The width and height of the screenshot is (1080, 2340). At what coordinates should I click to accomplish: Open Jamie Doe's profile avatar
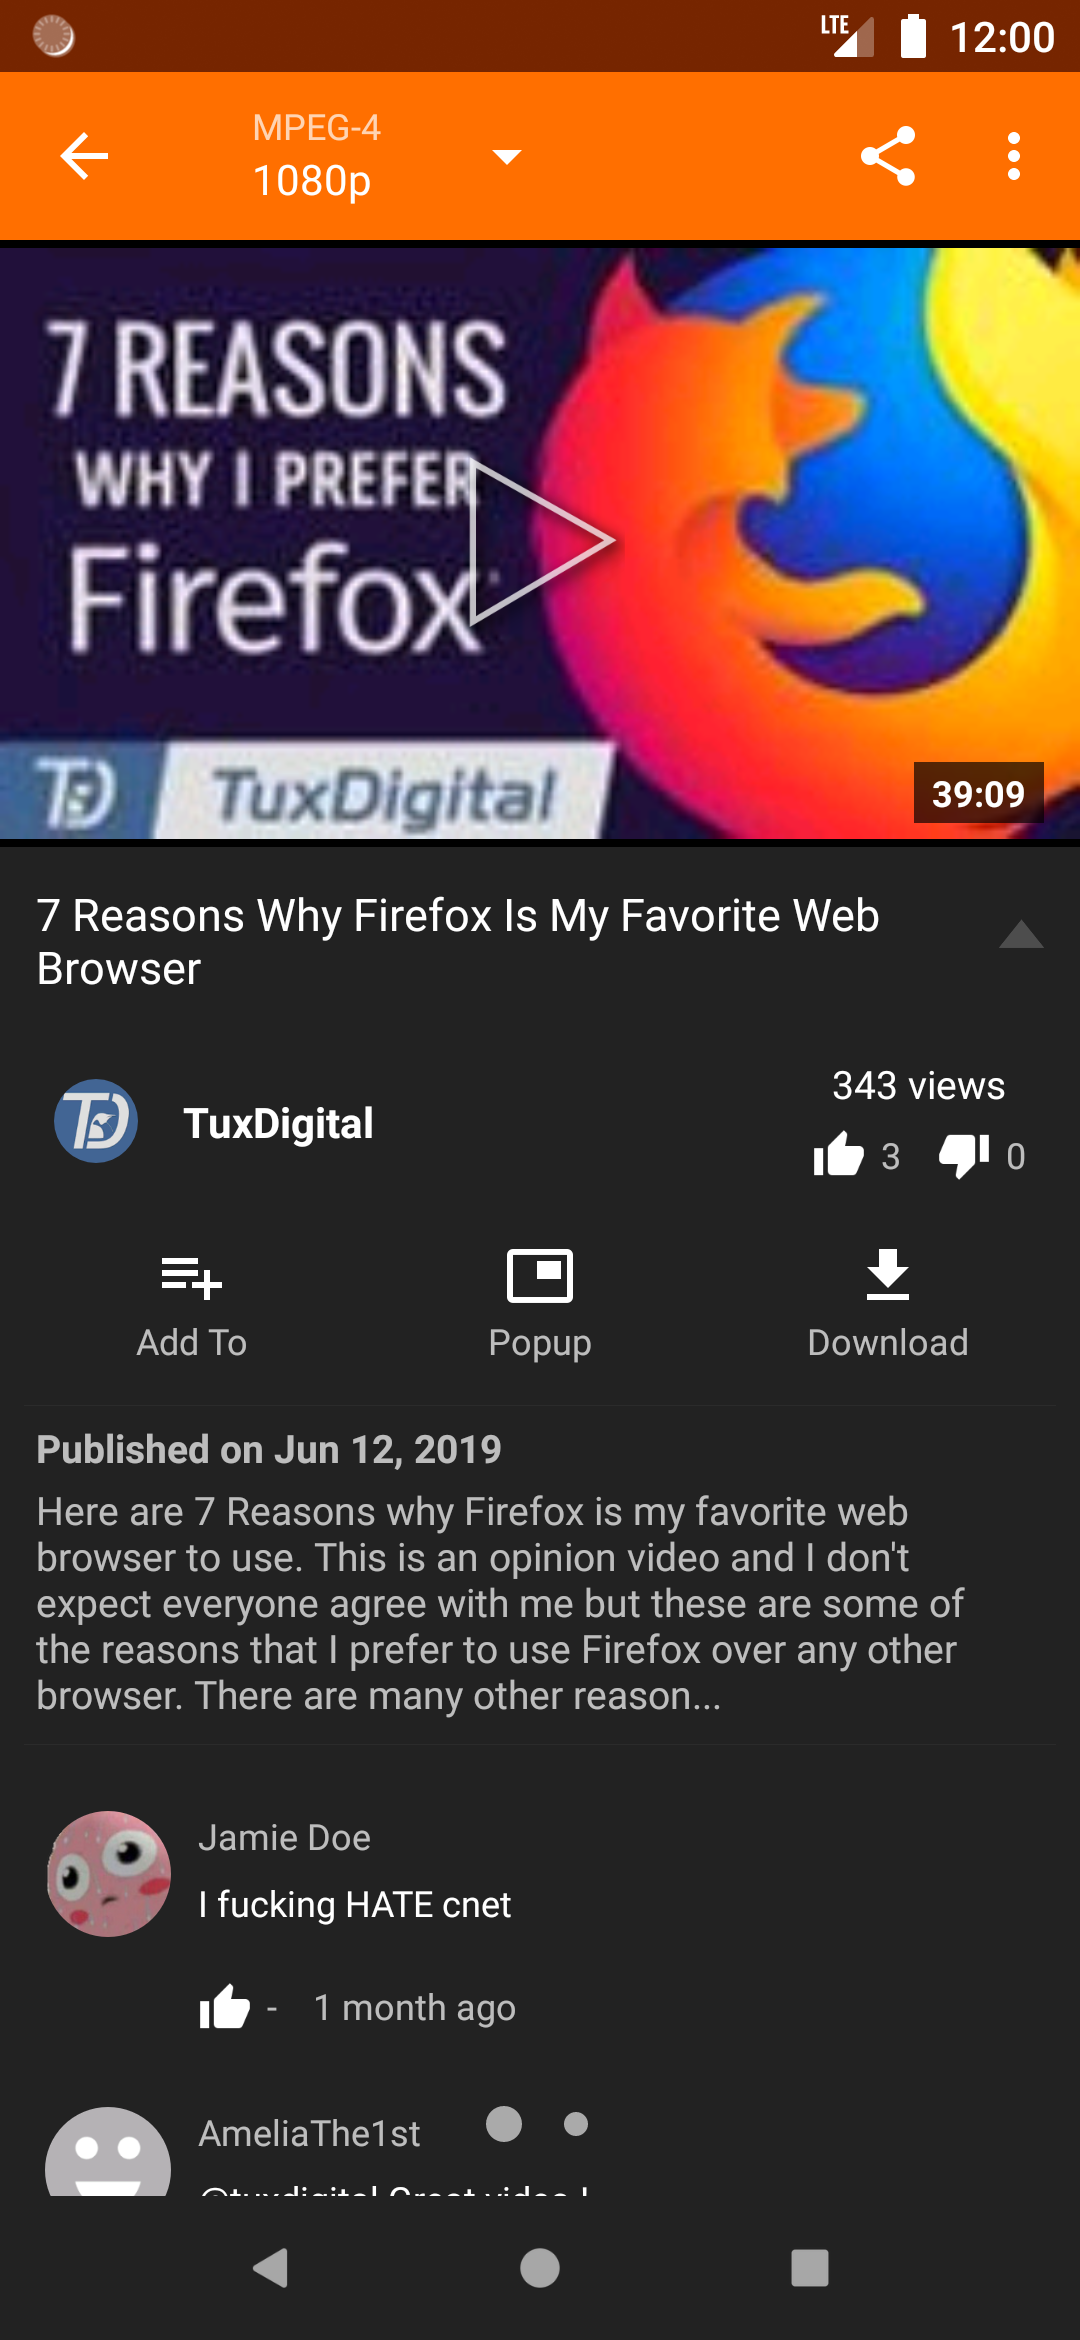pyautogui.click(x=109, y=1874)
